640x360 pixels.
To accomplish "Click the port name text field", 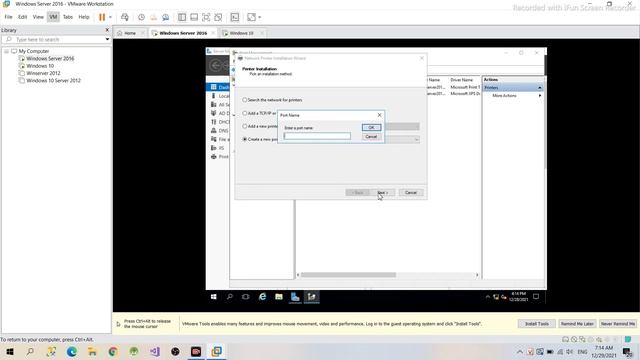I will [317, 136].
